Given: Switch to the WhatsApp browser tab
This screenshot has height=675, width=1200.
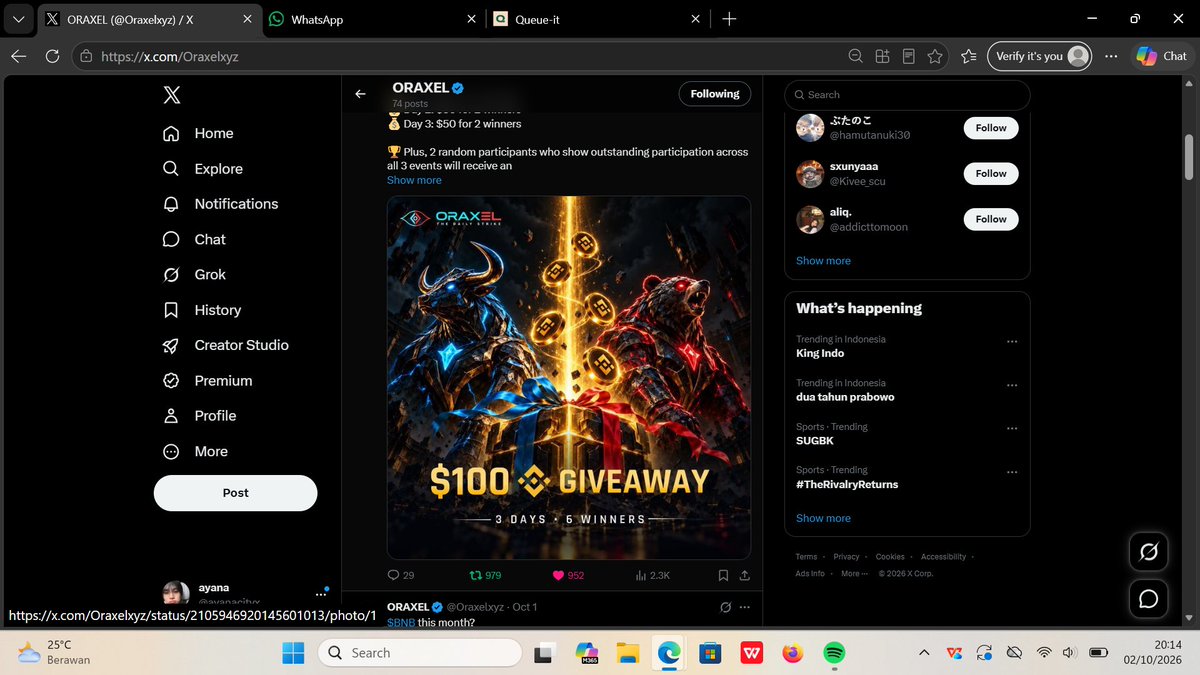Looking at the screenshot, I should (372, 19).
